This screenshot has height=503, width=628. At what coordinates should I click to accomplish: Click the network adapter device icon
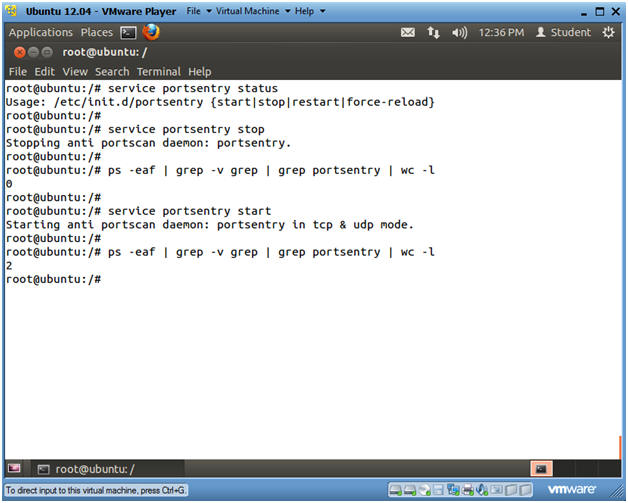click(453, 489)
